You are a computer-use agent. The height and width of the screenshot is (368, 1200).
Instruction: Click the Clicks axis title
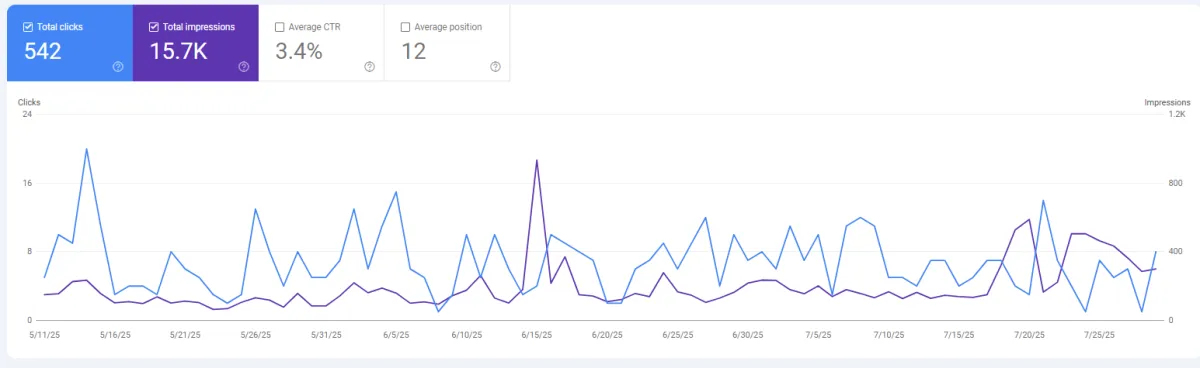pos(29,102)
